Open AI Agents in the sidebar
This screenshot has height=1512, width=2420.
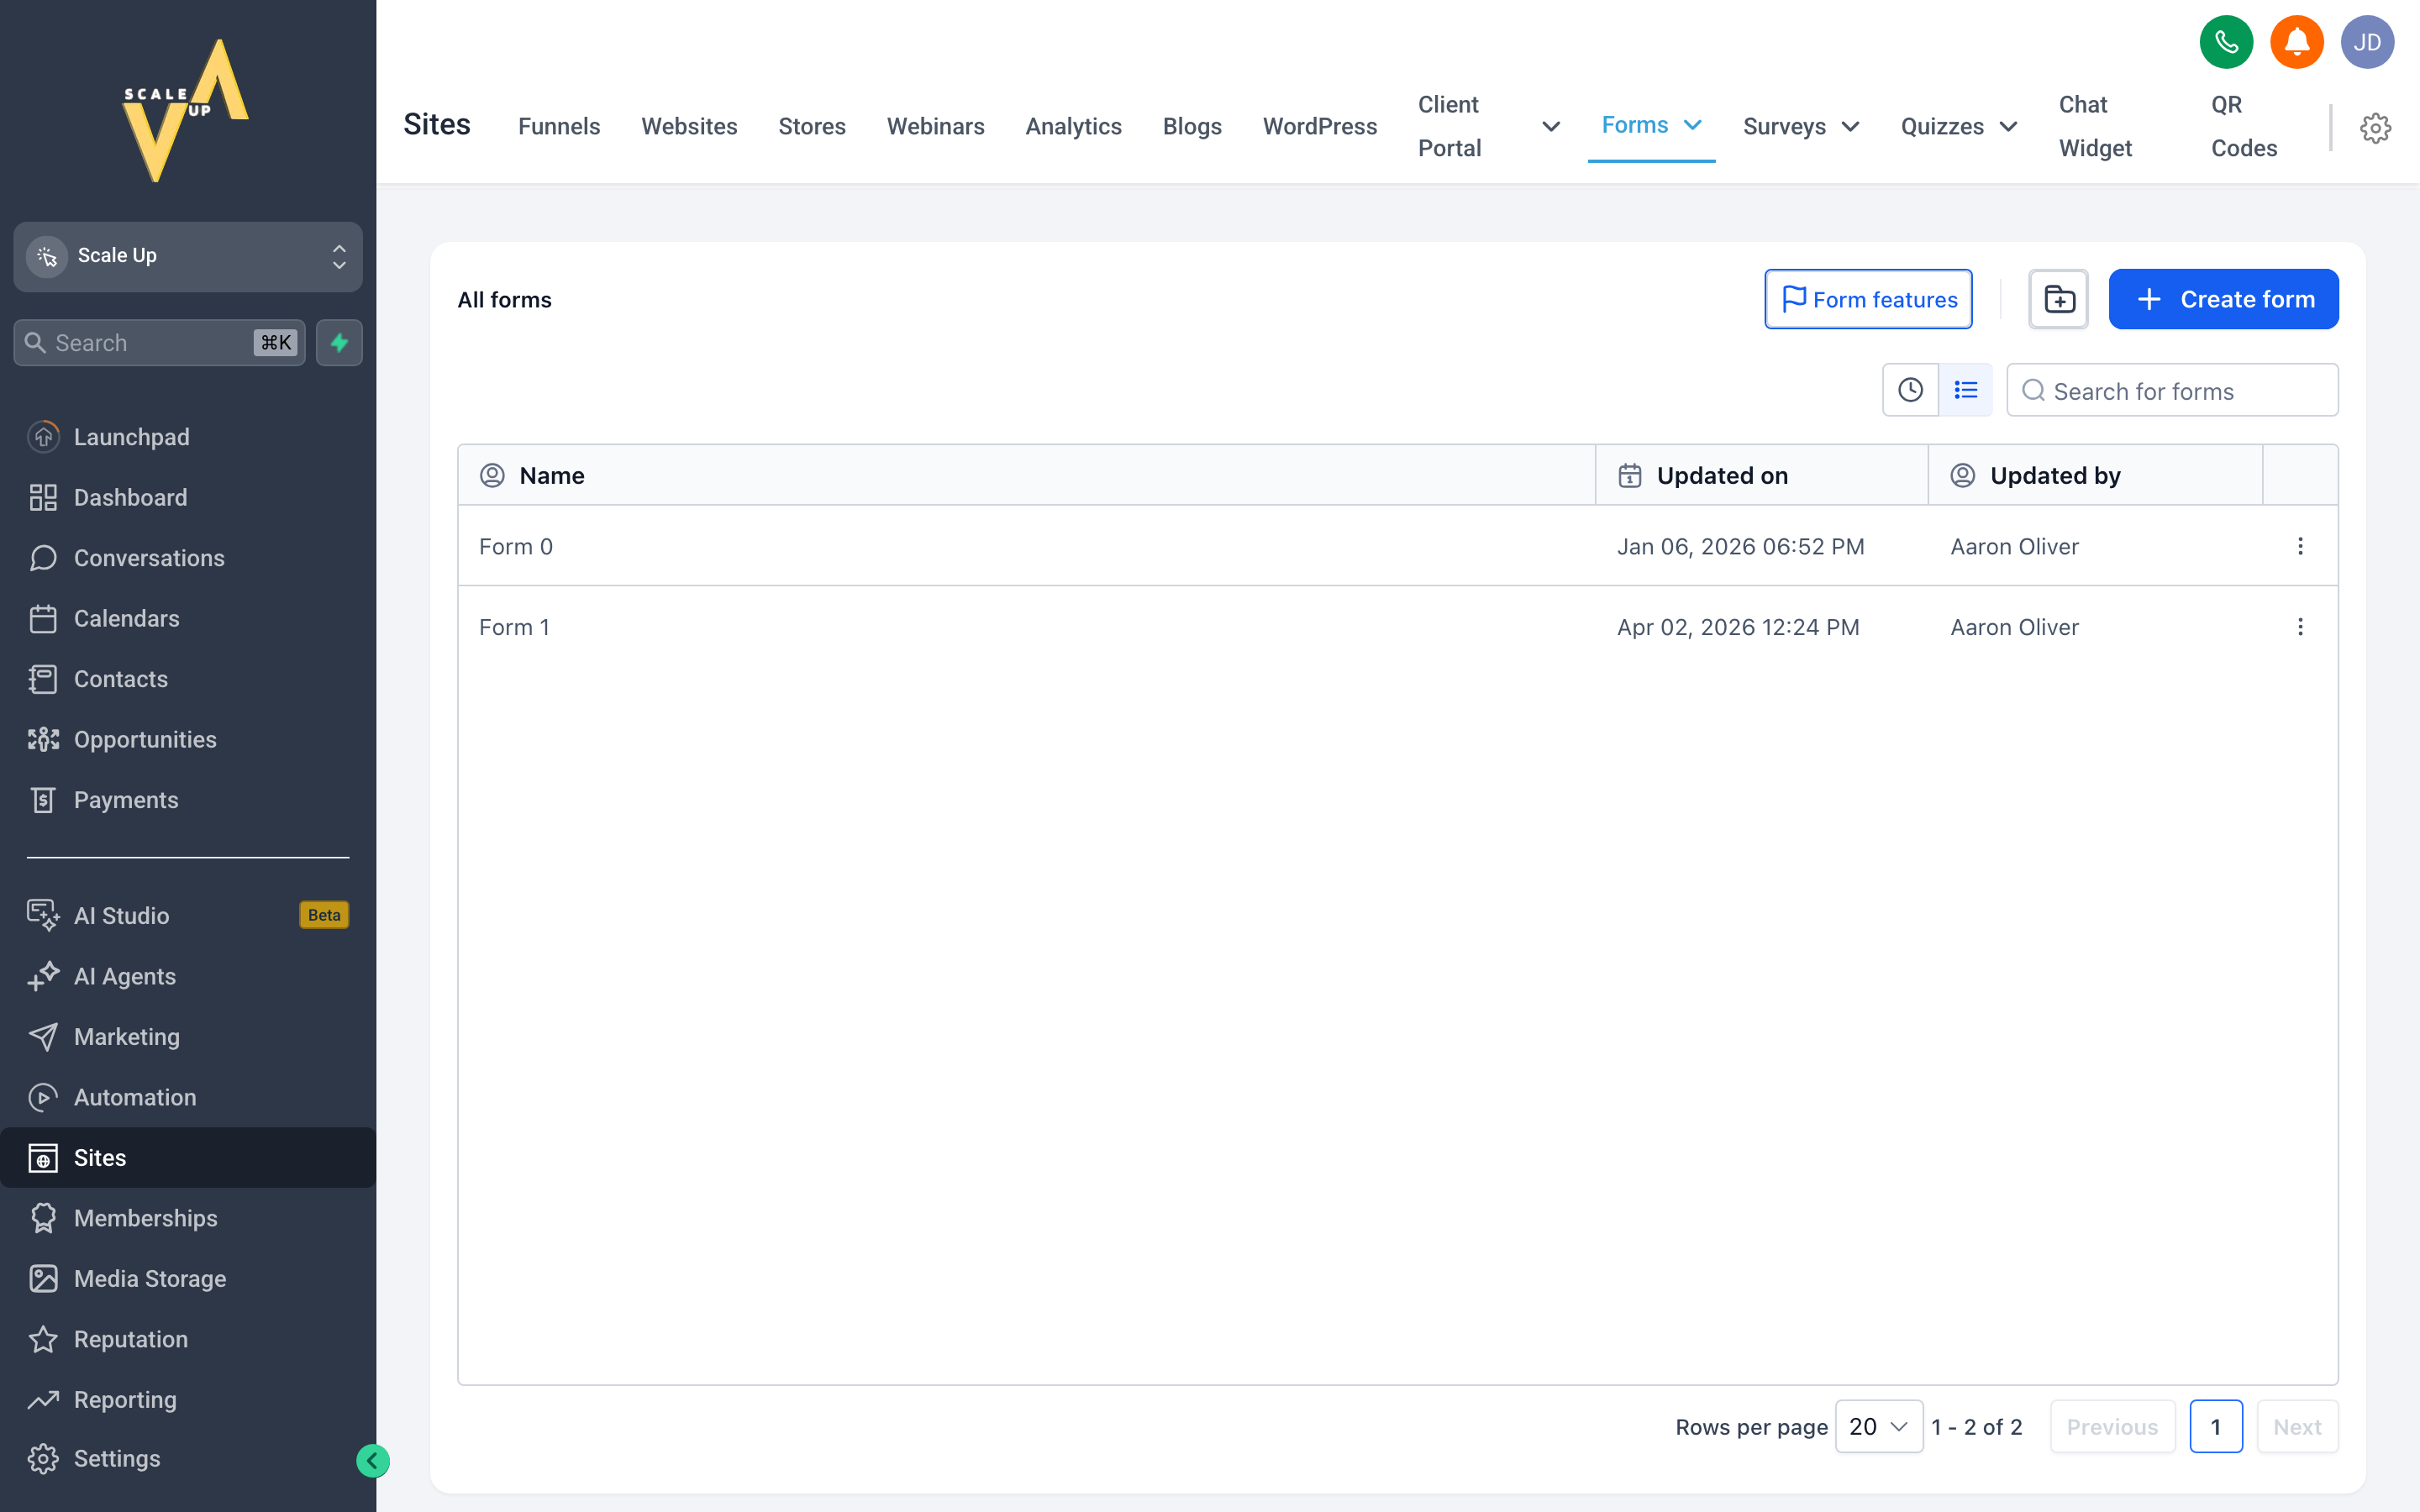coord(188,976)
